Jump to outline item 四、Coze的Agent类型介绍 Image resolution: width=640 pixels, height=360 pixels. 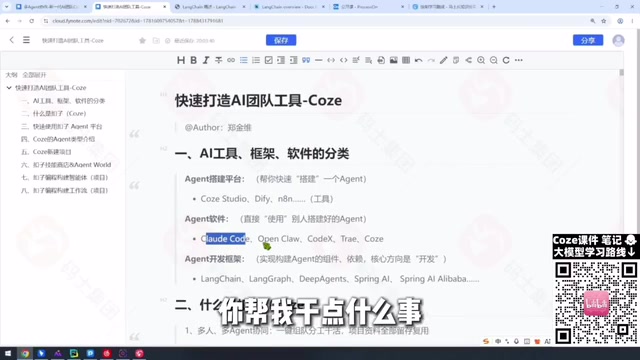[58, 139]
